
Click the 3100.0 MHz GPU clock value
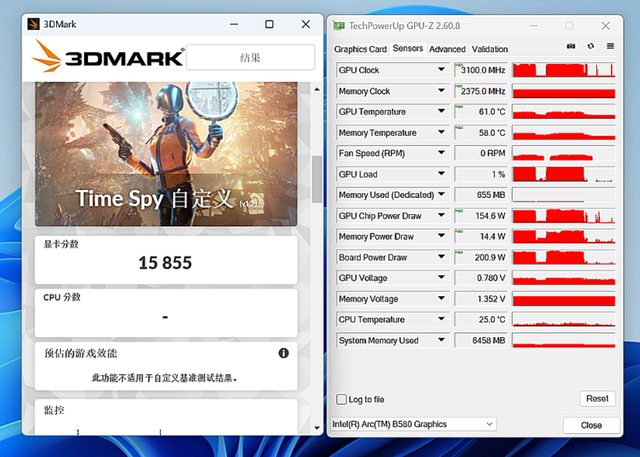point(483,70)
